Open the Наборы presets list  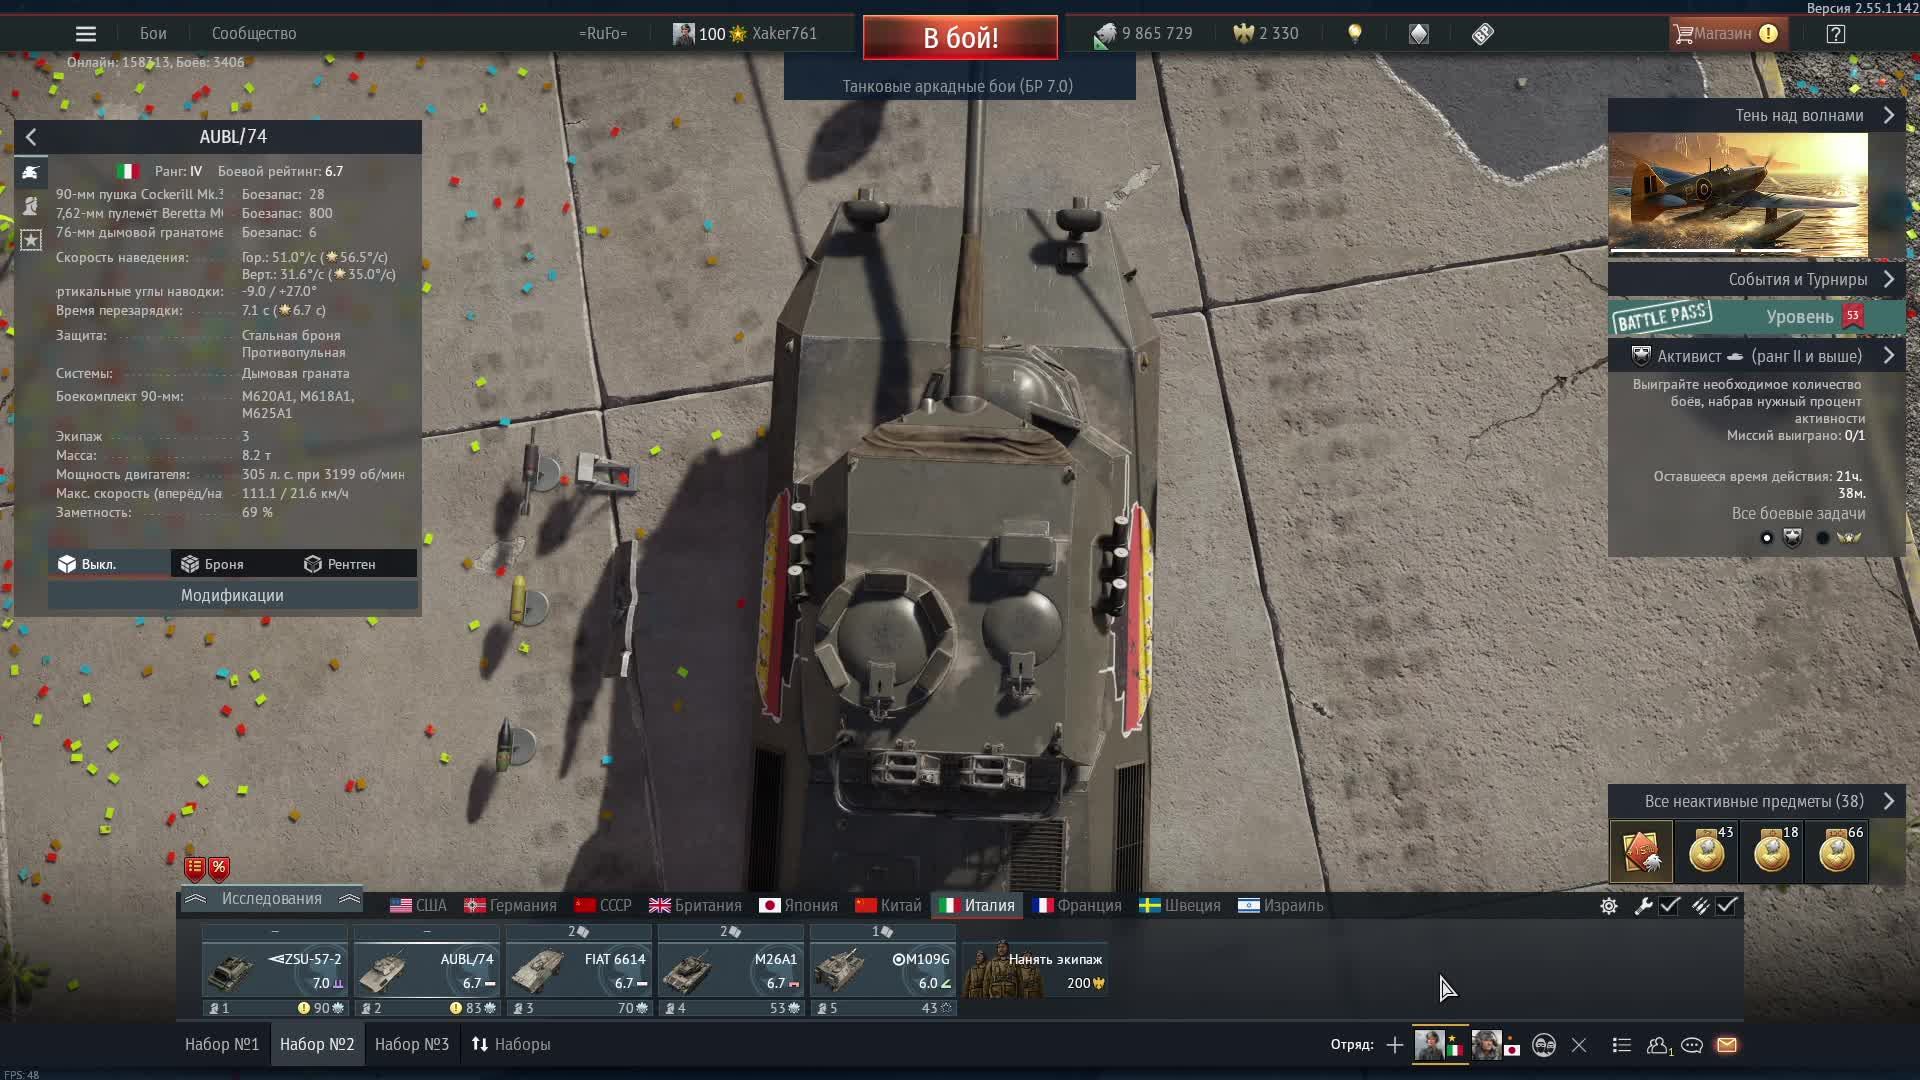point(511,1044)
